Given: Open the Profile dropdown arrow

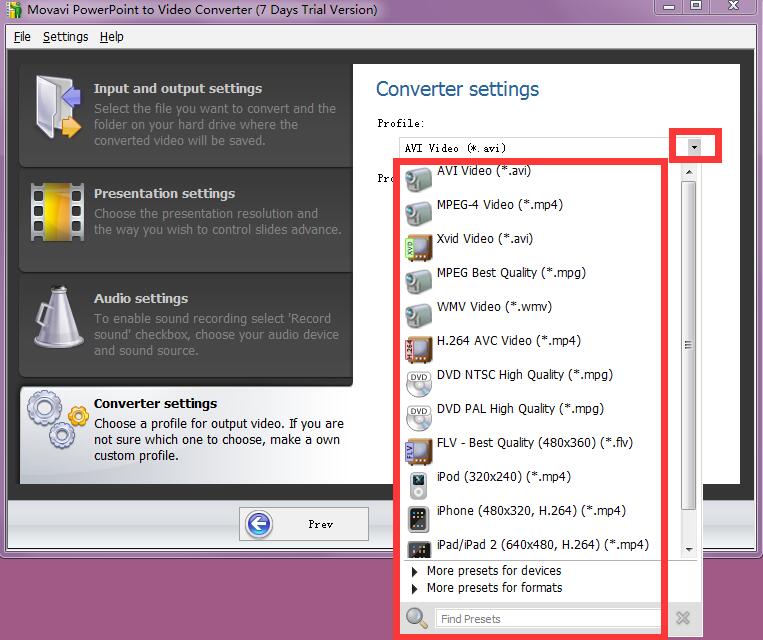Looking at the screenshot, I should pos(694,146).
